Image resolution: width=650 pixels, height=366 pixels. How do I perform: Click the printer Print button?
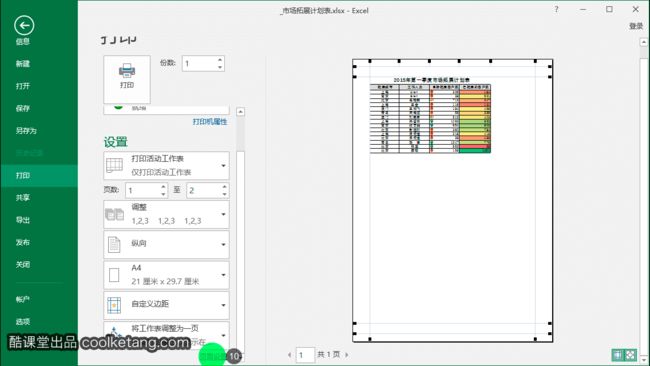tap(127, 79)
